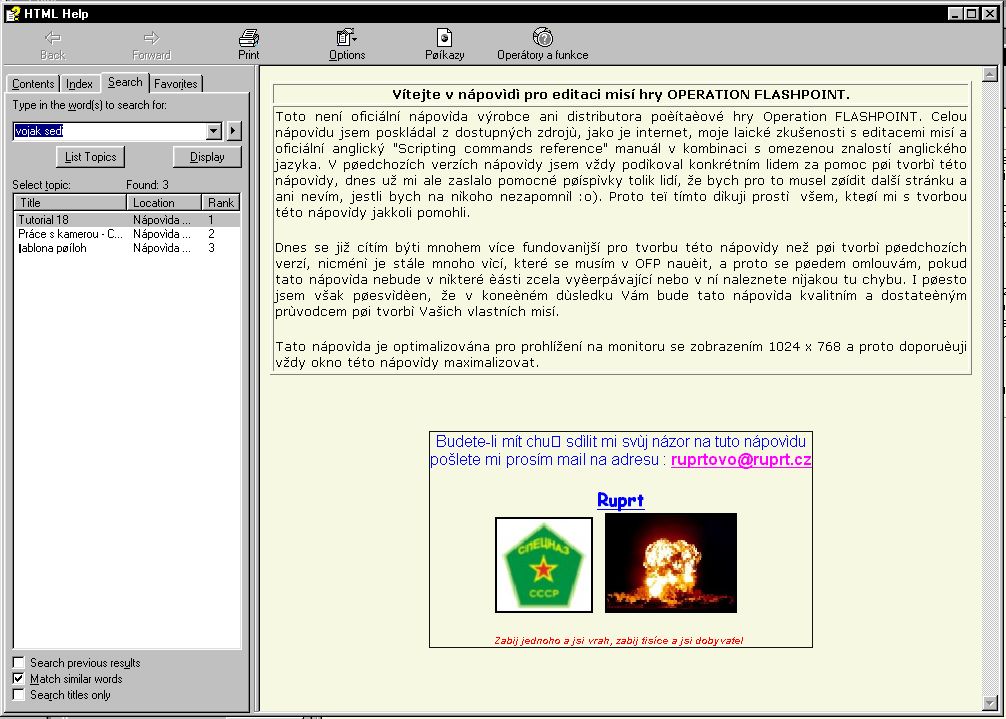Click the search words input field
The width and height of the screenshot is (1006, 719).
(x=110, y=131)
